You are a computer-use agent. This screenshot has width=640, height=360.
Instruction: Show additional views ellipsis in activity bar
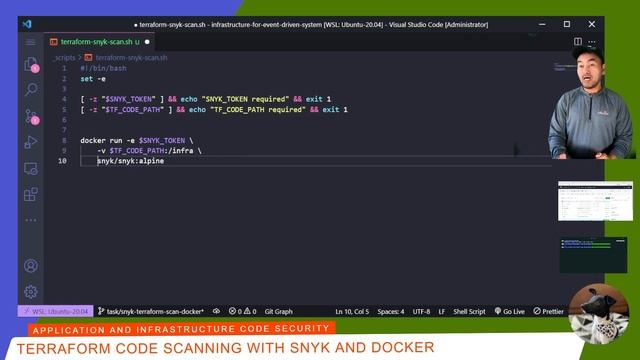point(31,220)
